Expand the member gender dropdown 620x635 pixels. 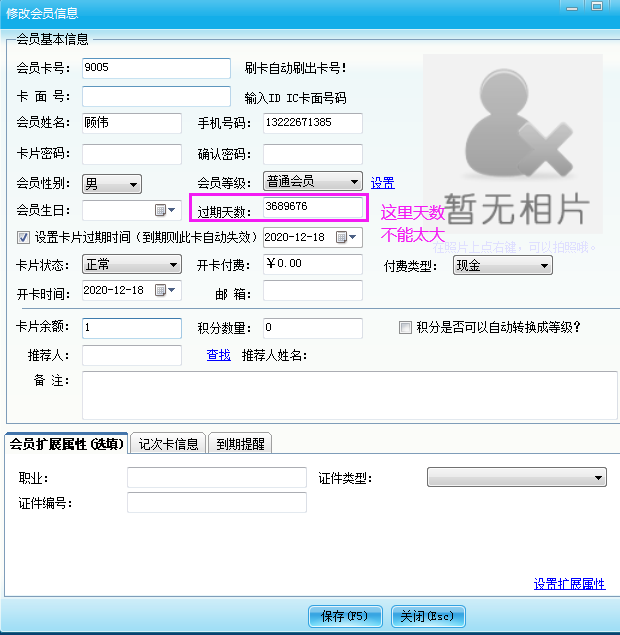pos(133,184)
